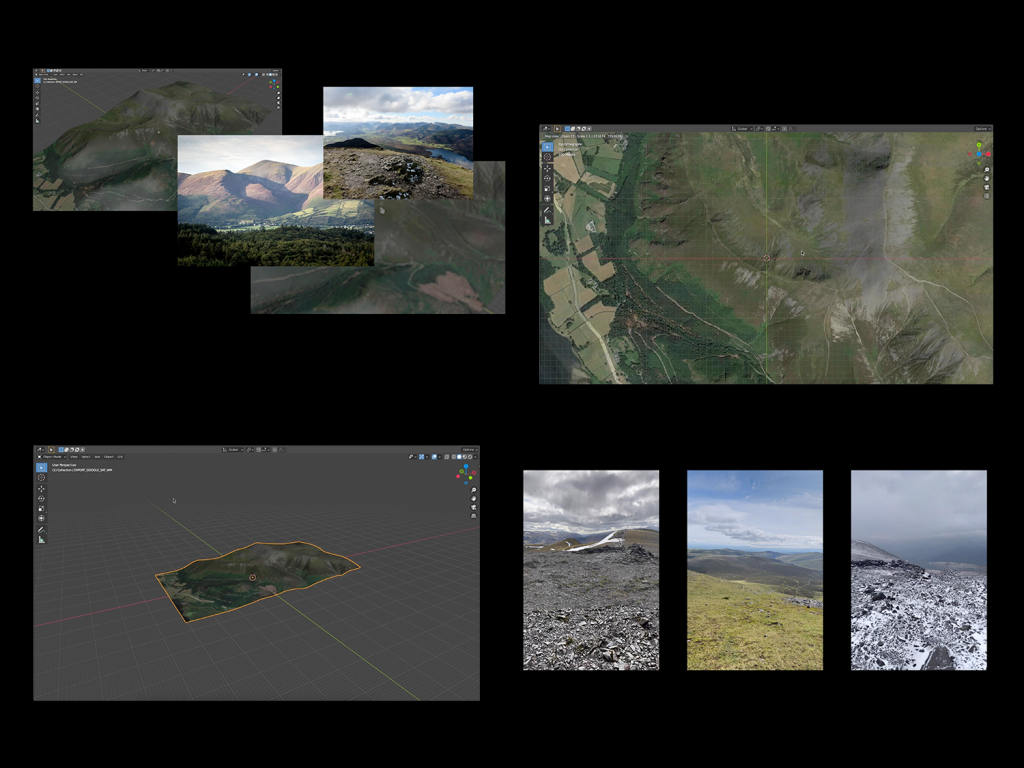Viewport: 1024px width, 768px height.
Task: Toggle proportional editing in the bottom-left viewport header
Action: [x=274, y=450]
